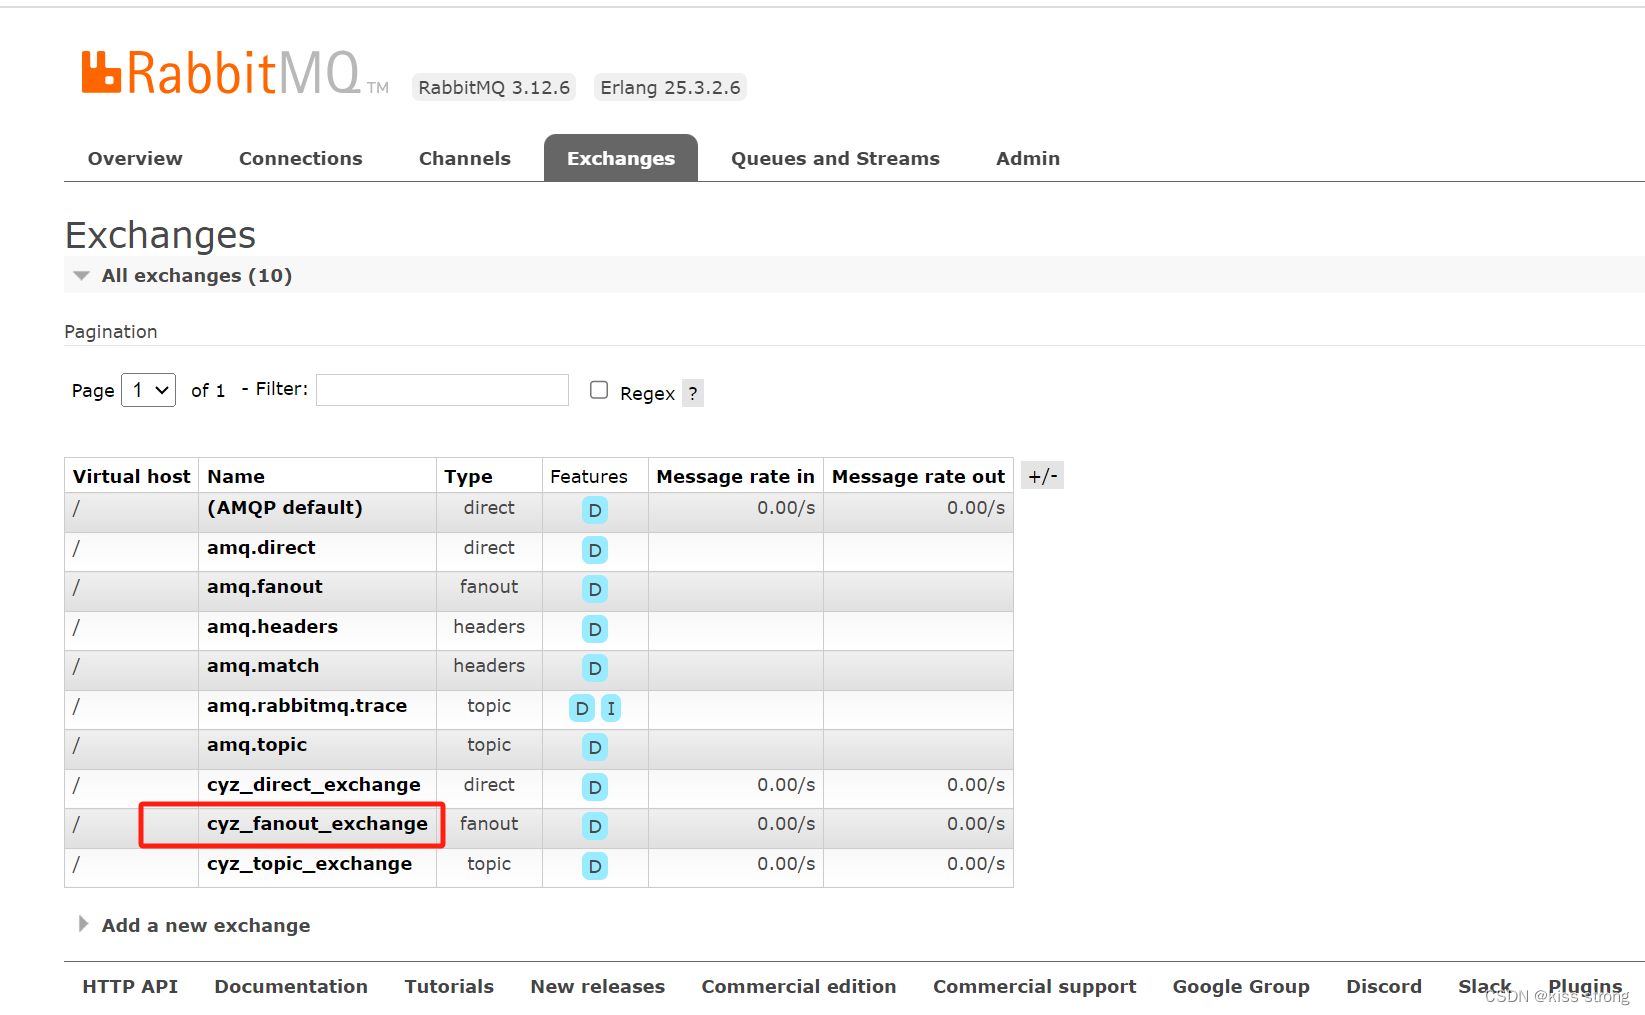This screenshot has height=1015, width=1645.
Task: Open the Queues and Streams tab
Action: point(835,158)
